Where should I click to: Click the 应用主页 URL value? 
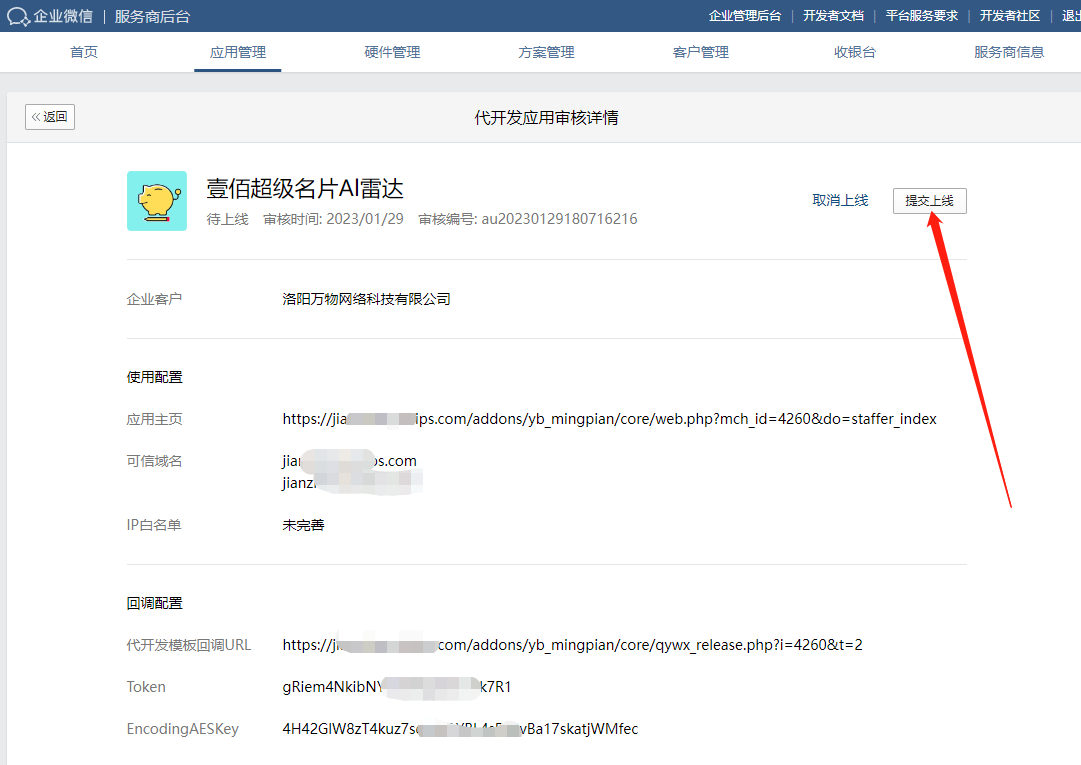pos(609,419)
